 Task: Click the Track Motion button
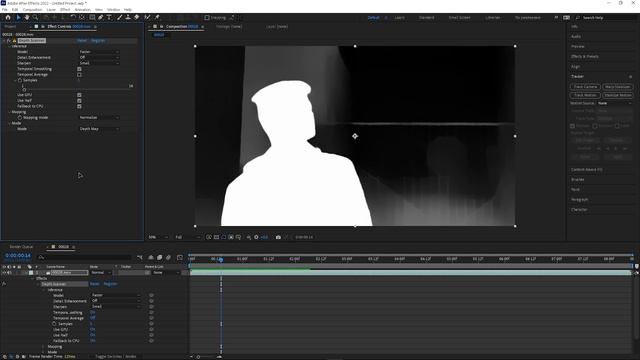[585, 95]
